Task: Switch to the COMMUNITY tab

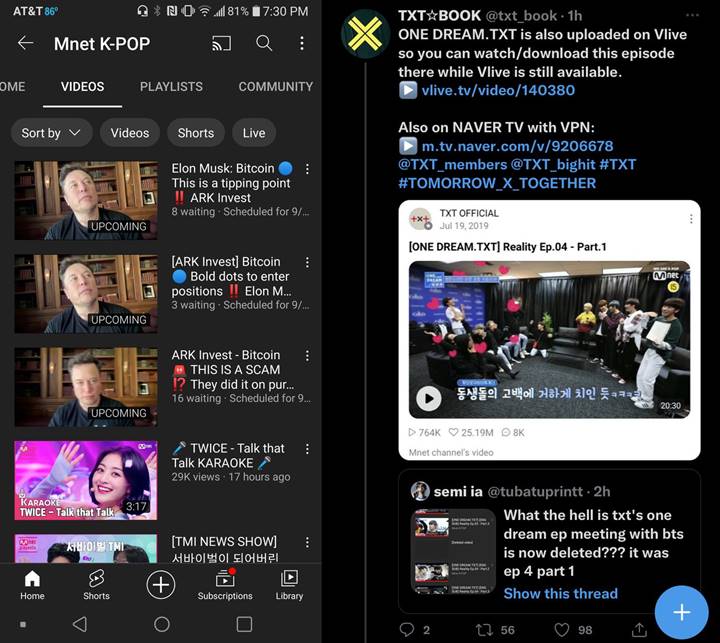Action: (x=276, y=87)
